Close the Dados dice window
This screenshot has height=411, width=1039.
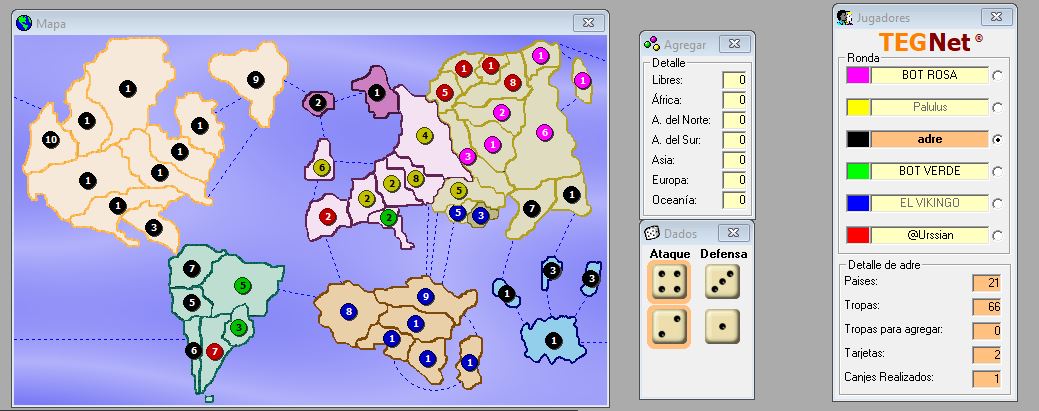733,233
